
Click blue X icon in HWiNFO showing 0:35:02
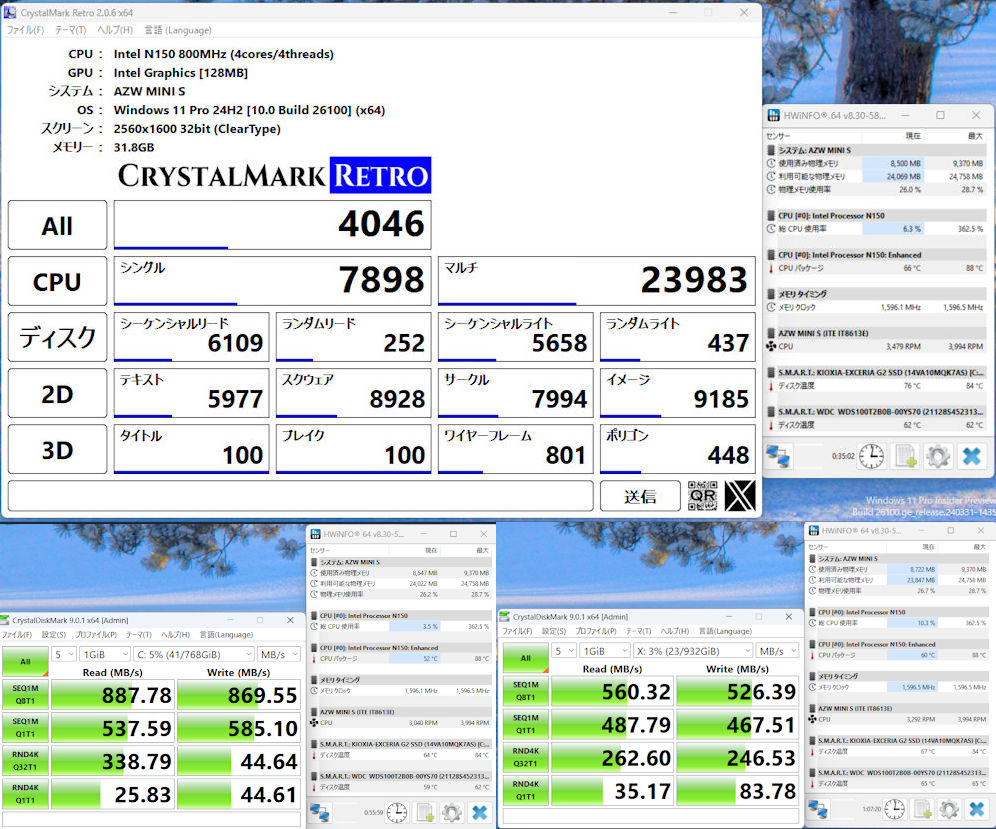[x=971, y=455]
